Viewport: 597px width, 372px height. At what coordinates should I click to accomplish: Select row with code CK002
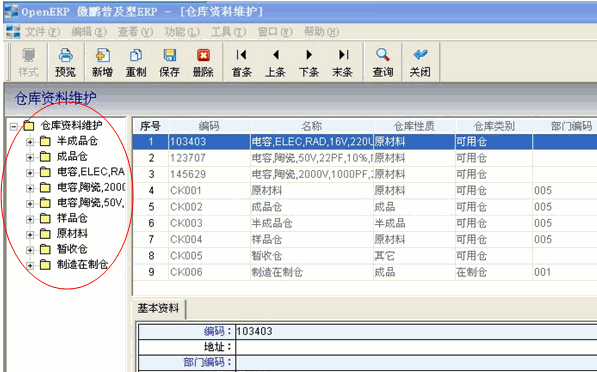click(365, 207)
